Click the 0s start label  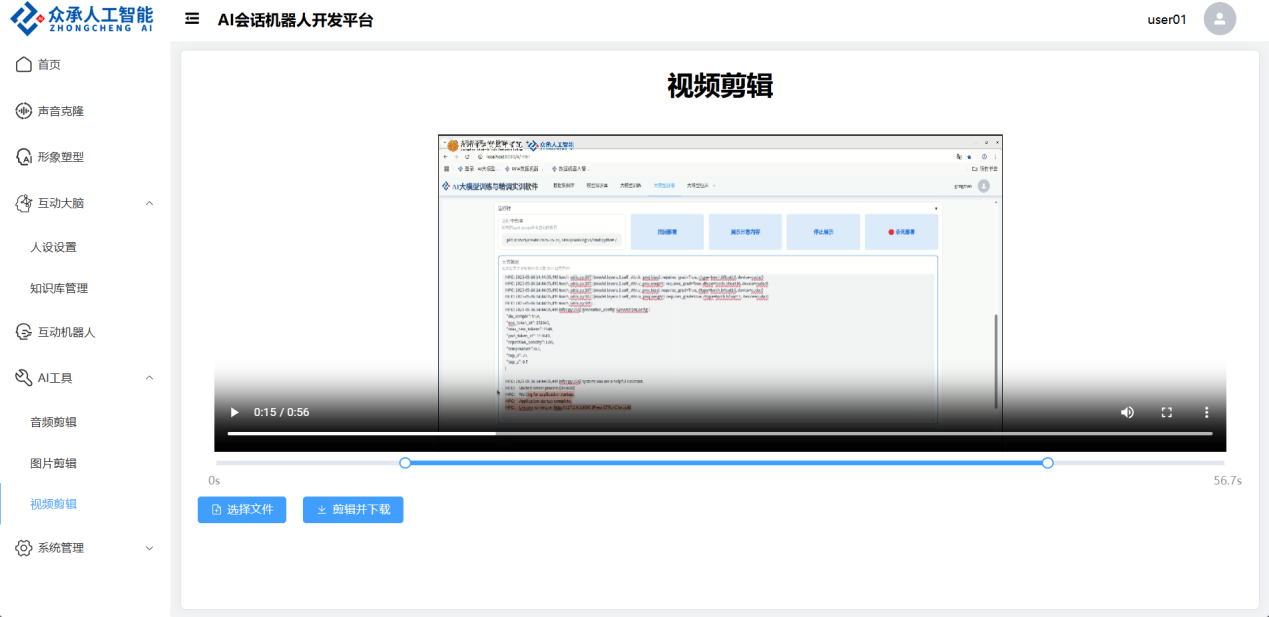pos(214,481)
